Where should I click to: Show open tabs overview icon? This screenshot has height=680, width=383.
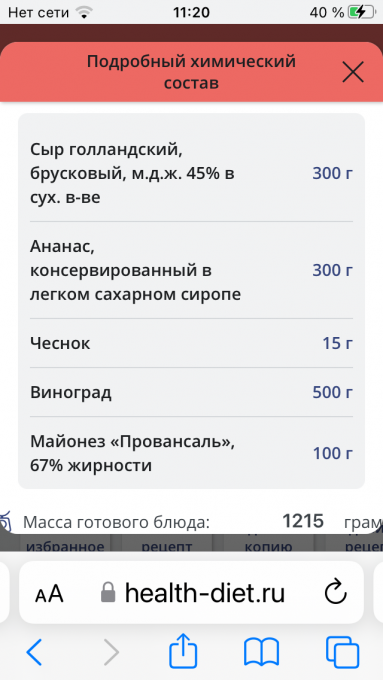pos(343,651)
